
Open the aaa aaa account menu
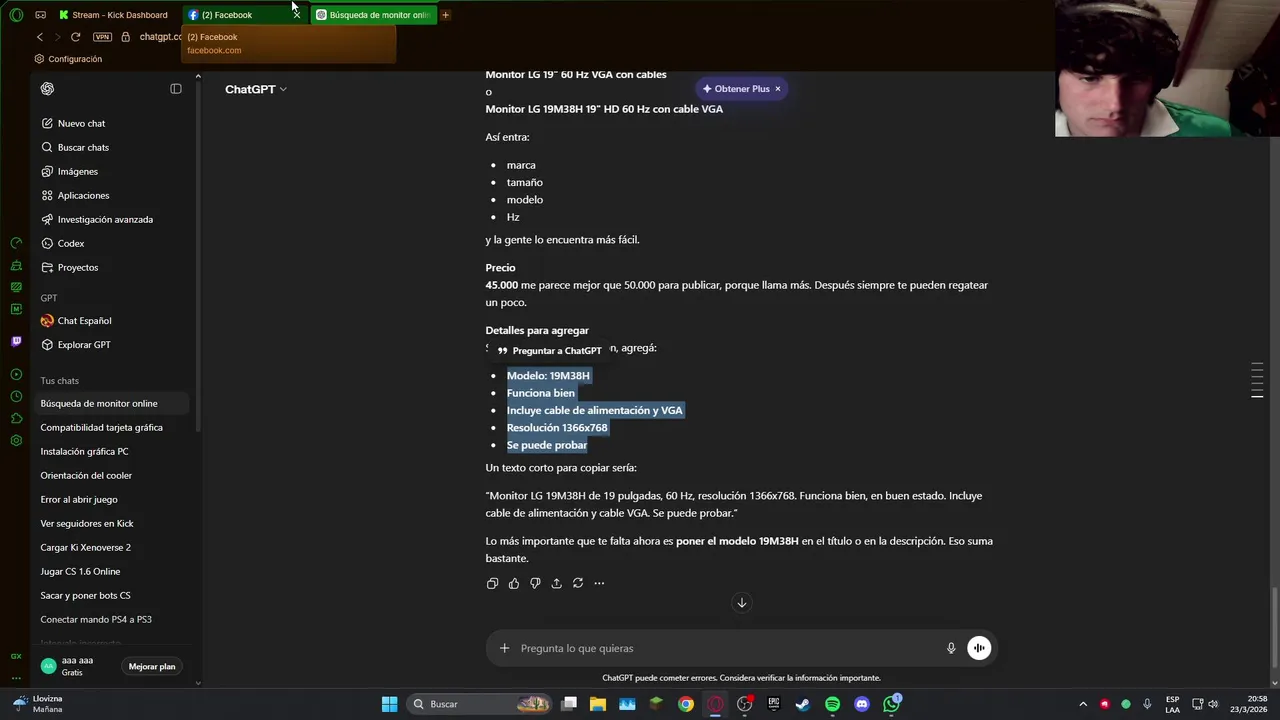click(x=77, y=666)
